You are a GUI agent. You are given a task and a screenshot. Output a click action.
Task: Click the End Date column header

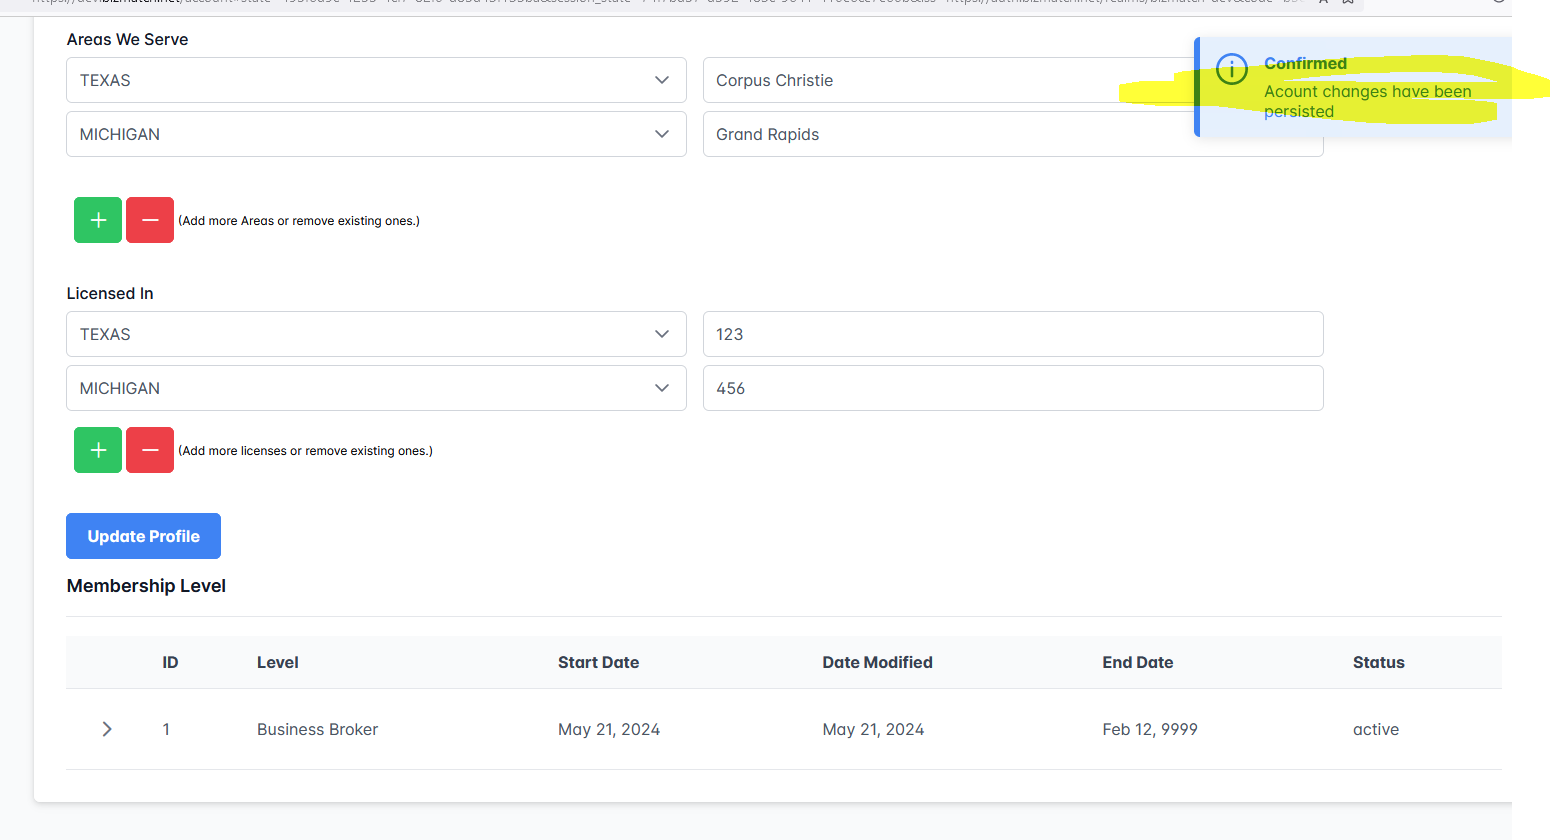1137,662
